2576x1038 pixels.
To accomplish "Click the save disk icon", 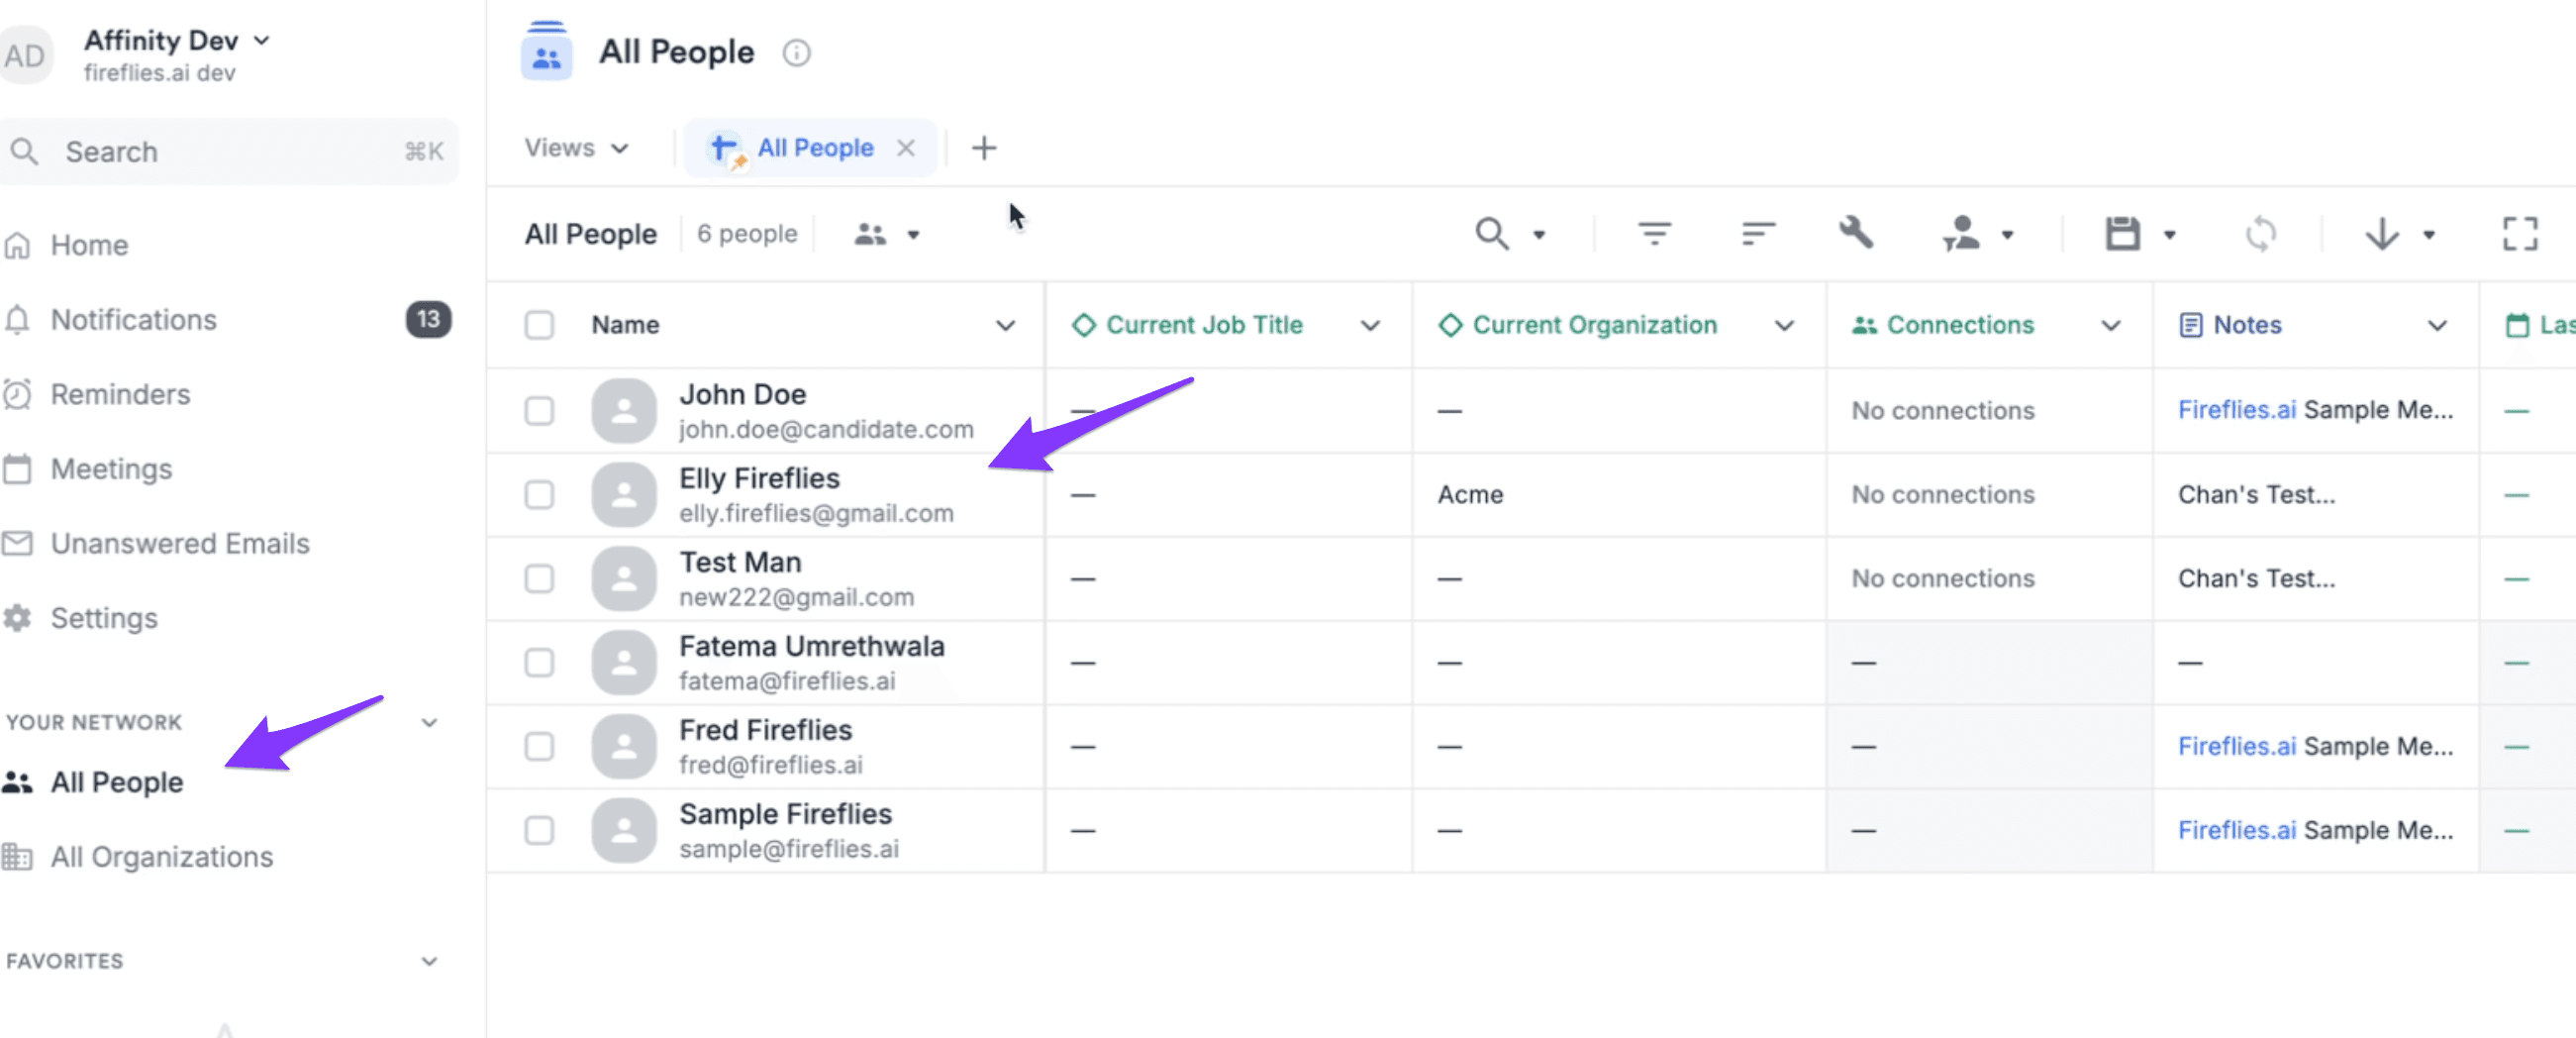I will 2122,234.
